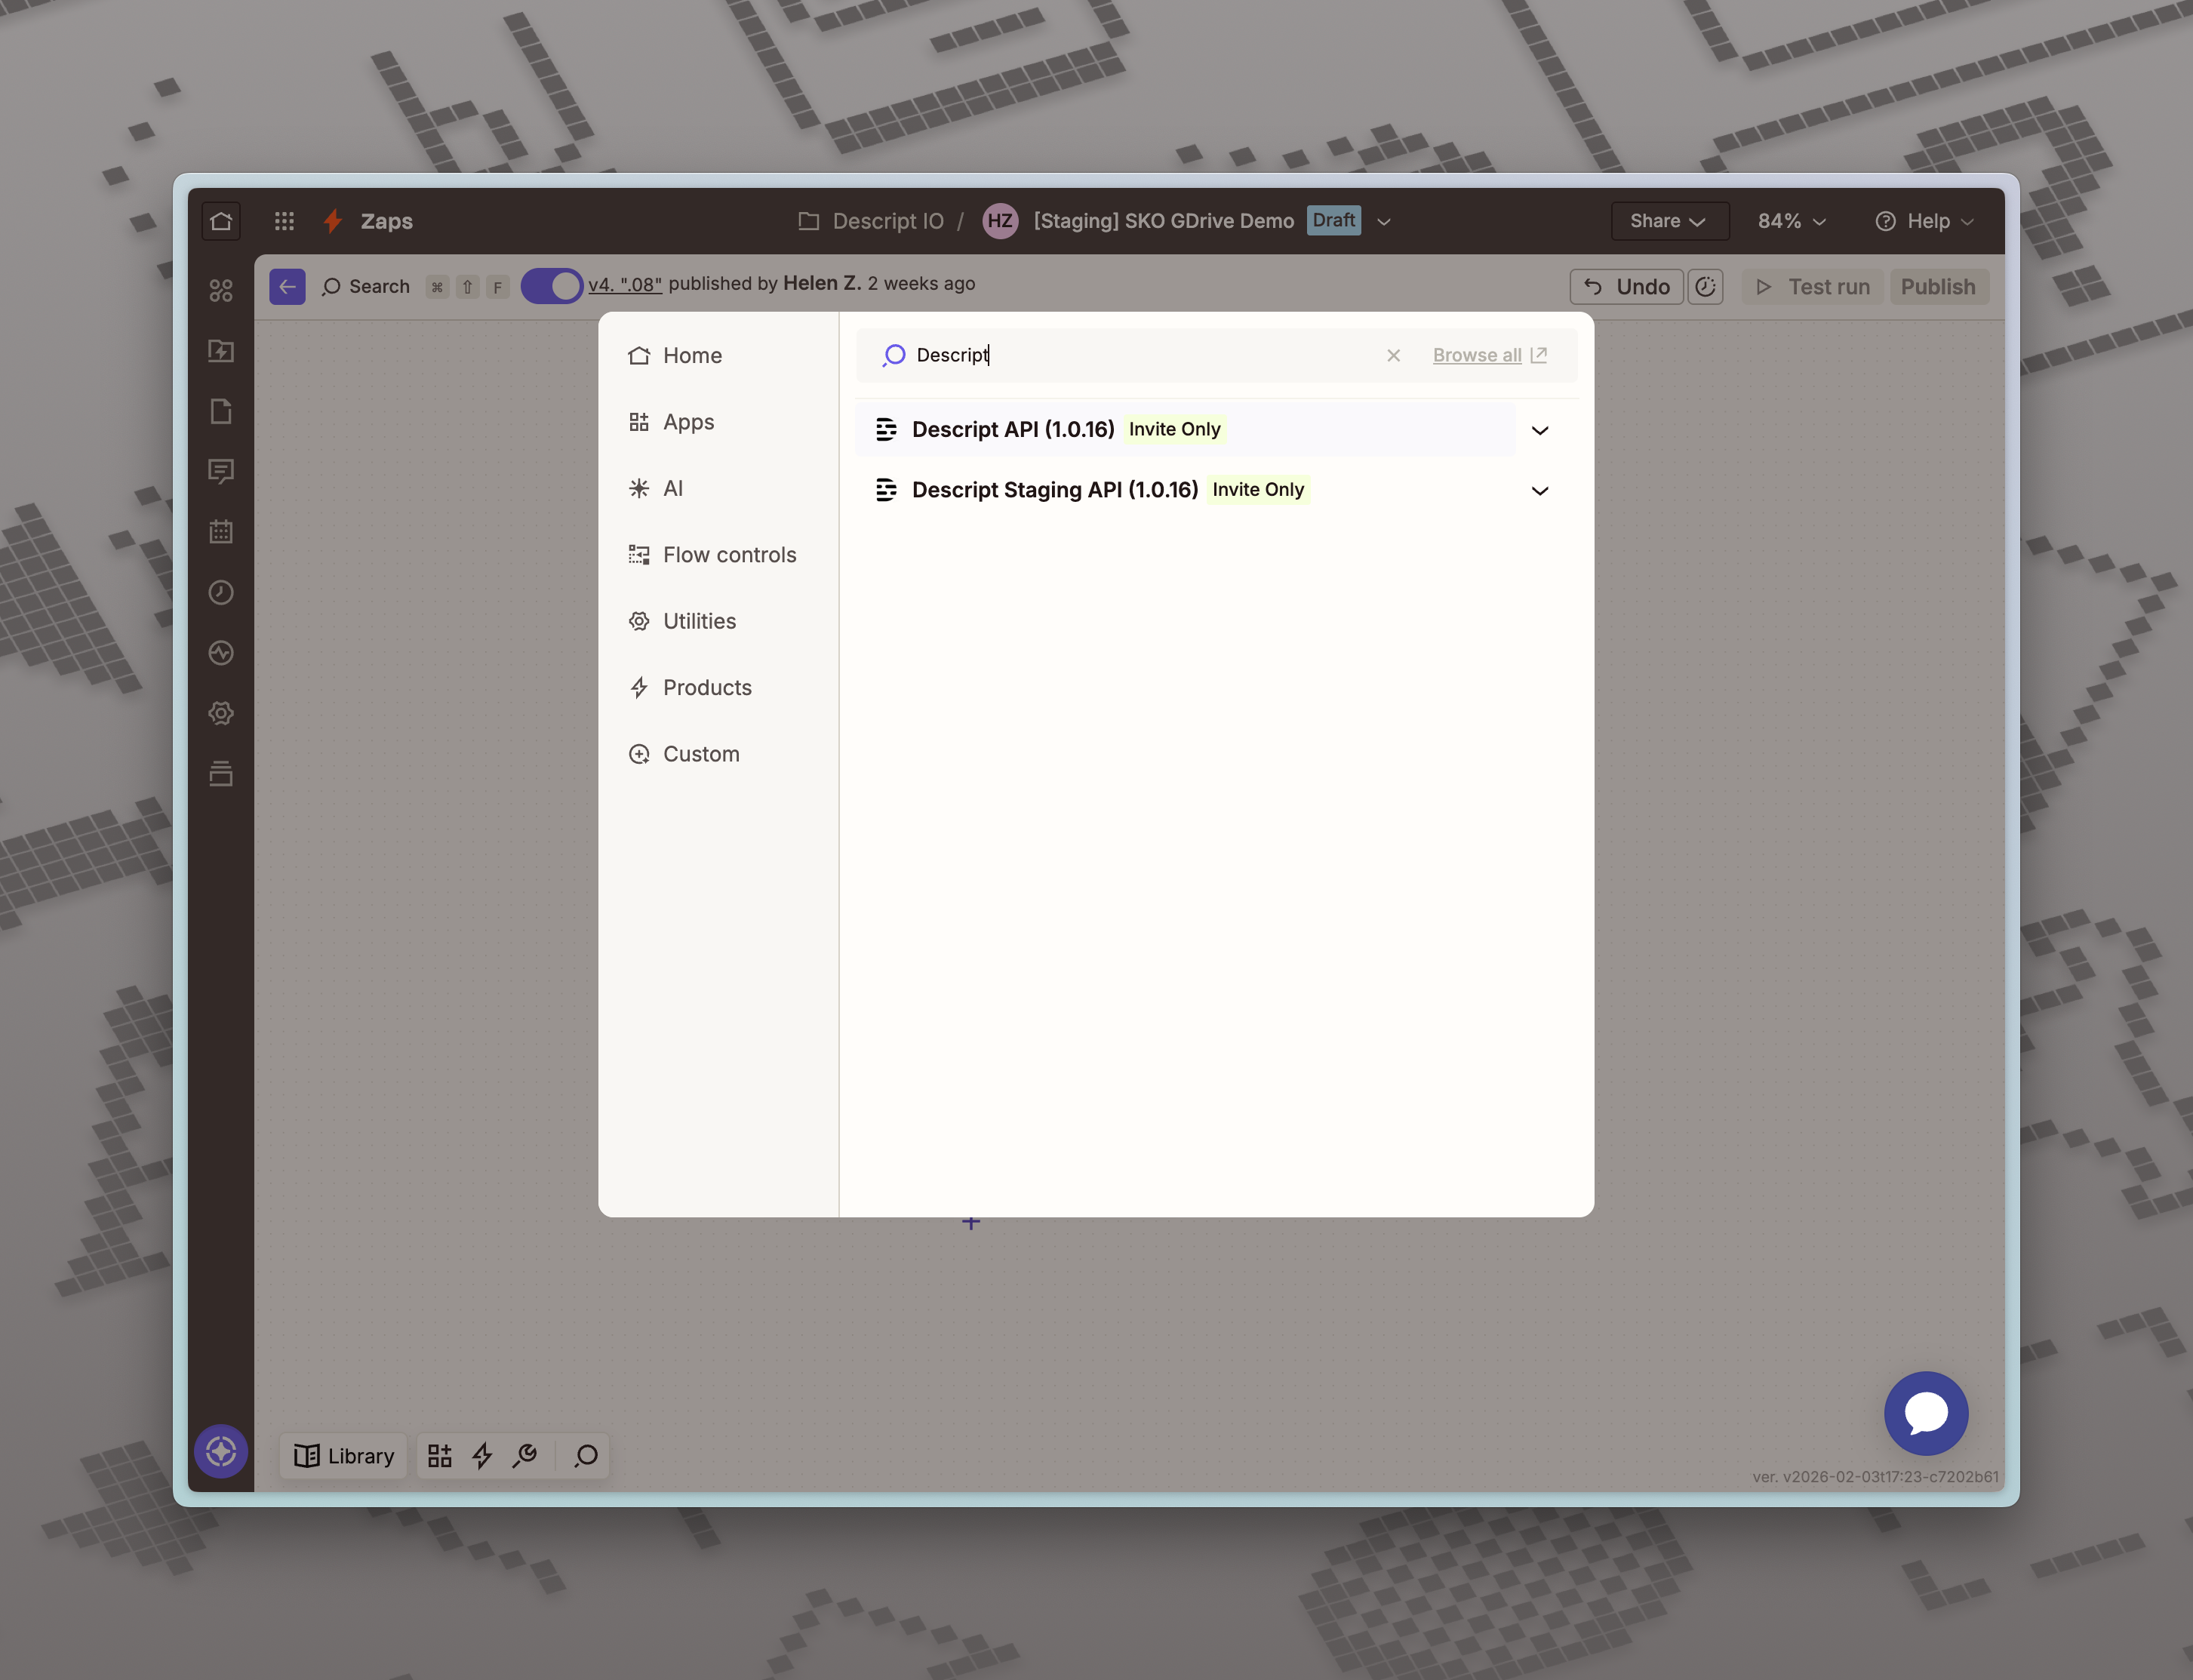This screenshot has width=2193, height=1680.
Task: Click the Descript search input field
Action: tap(1130, 355)
